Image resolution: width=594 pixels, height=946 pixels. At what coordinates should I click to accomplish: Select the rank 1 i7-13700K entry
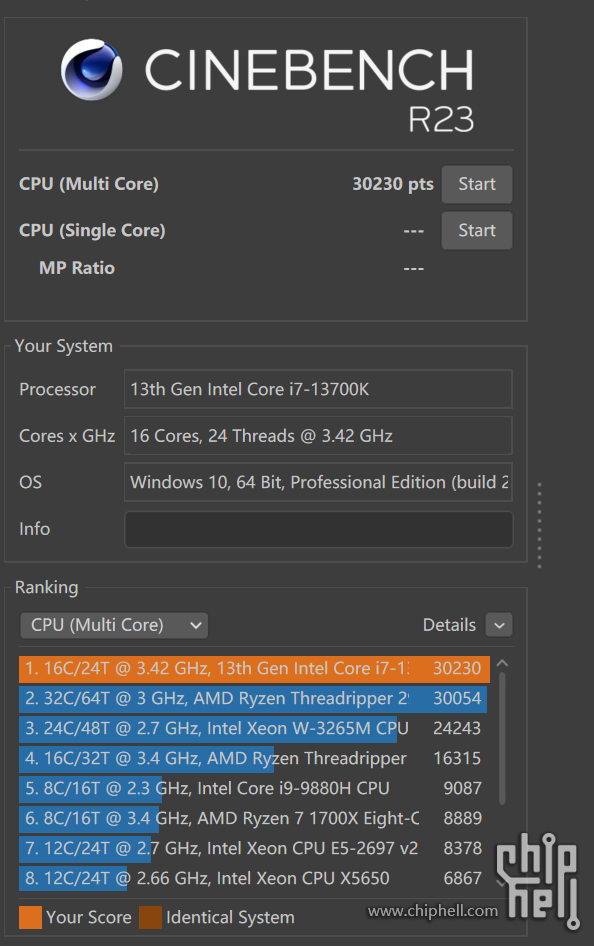[x=254, y=668]
